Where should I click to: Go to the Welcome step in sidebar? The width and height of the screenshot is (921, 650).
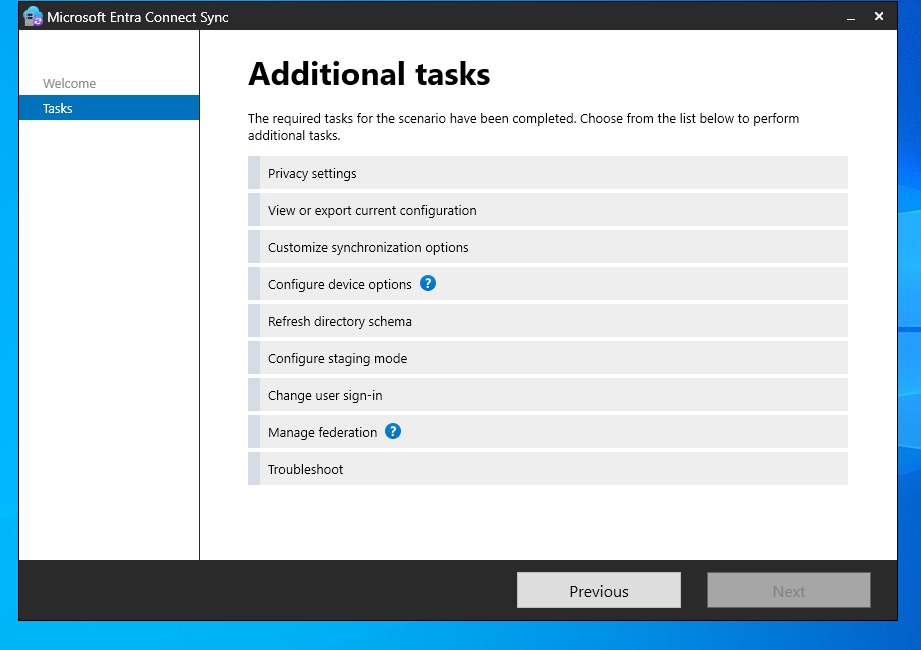tap(69, 83)
